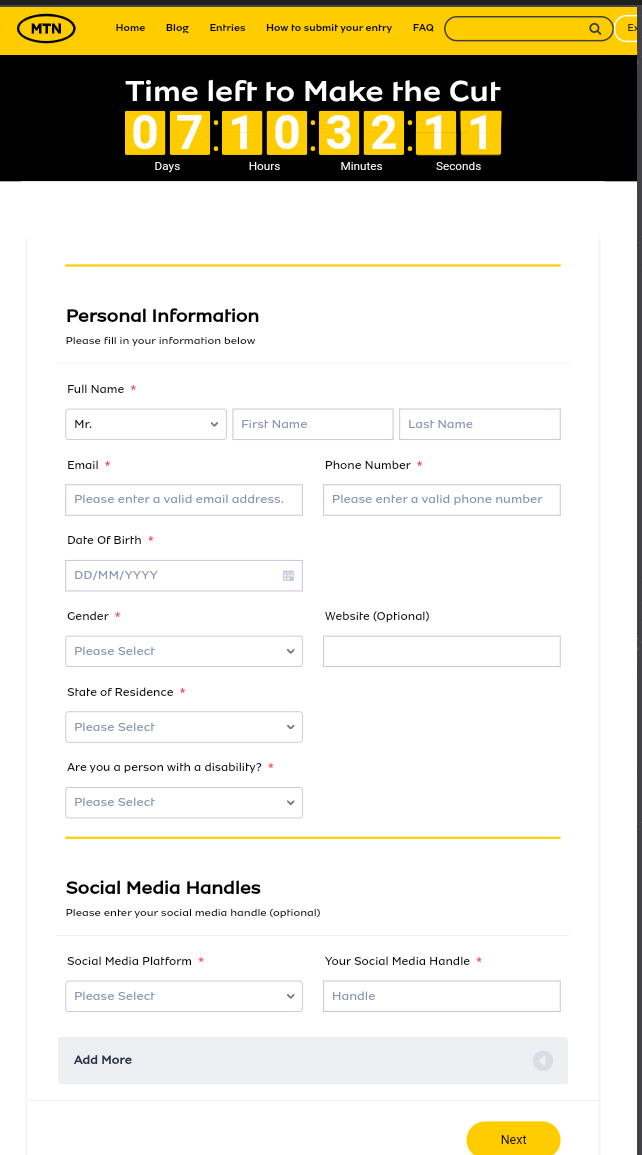
Task: Click the Add More arrow icon
Action: pyautogui.click(x=542, y=1061)
